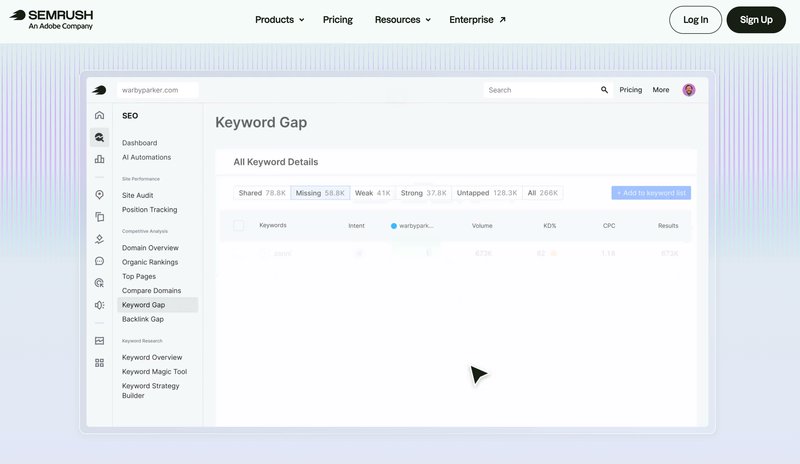Open the apps grid sidebar icon
The width and height of the screenshot is (800, 464).
(99, 363)
